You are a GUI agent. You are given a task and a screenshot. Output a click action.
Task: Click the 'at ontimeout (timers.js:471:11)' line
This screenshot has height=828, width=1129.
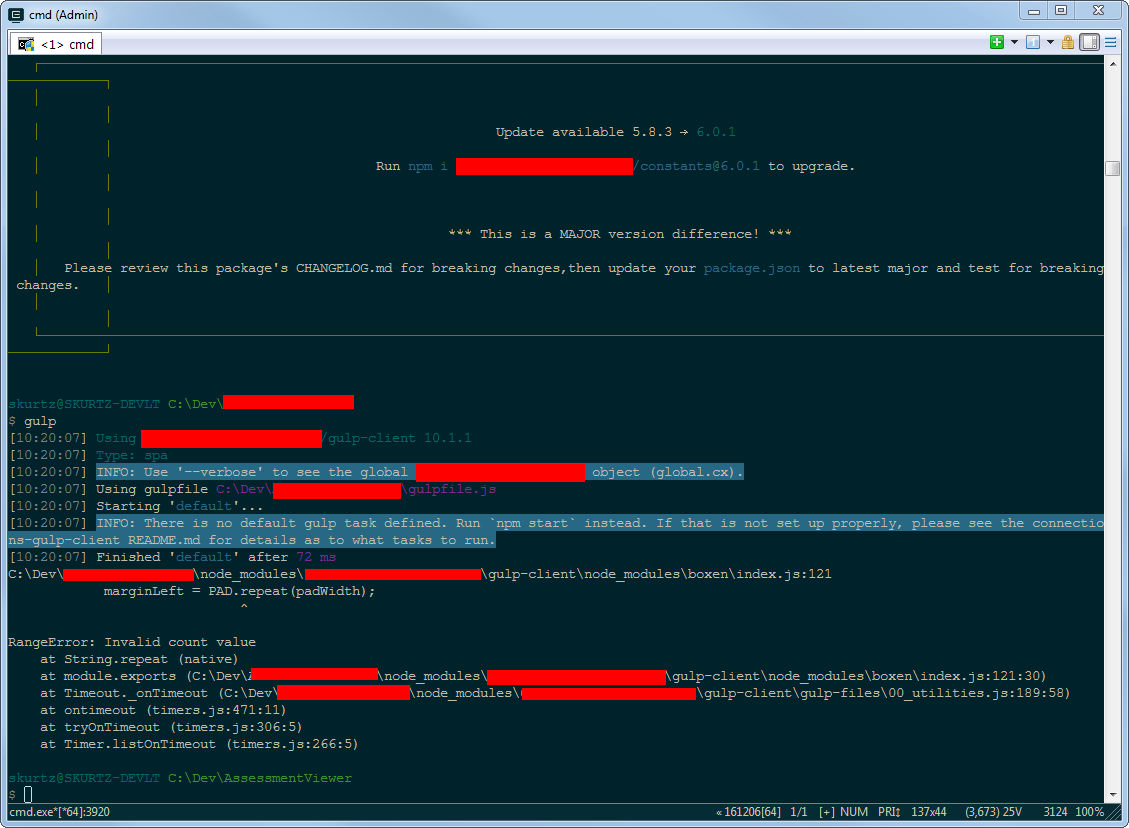pos(163,711)
